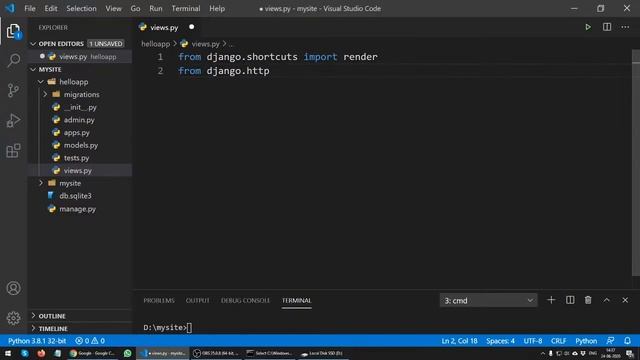The image size is (640, 360).
Task: Change line endings via CRLF
Action: click(558, 341)
